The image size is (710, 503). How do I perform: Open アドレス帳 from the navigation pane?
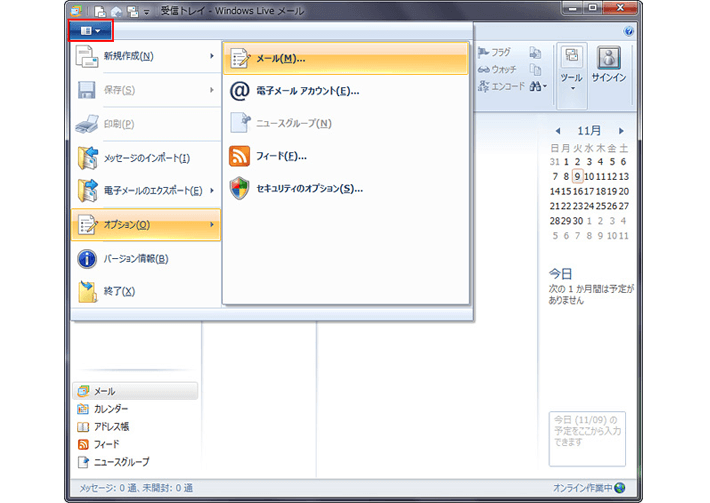click(110, 426)
